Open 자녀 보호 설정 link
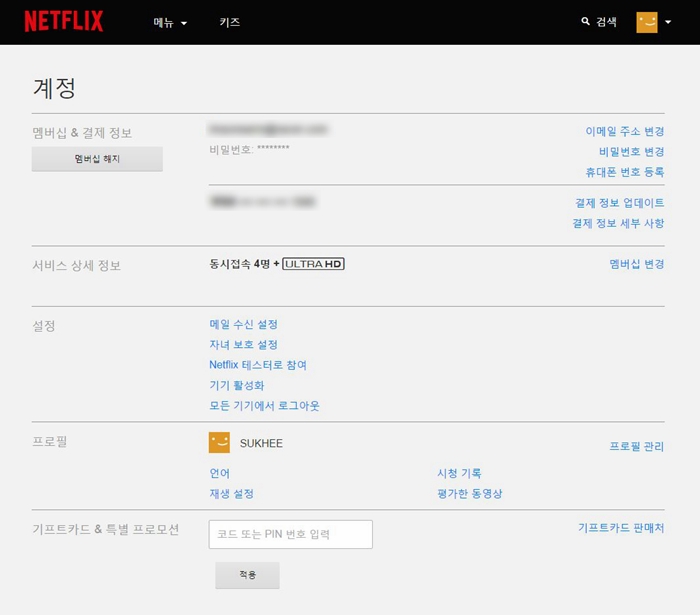This screenshot has height=615, width=700. click(x=243, y=345)
